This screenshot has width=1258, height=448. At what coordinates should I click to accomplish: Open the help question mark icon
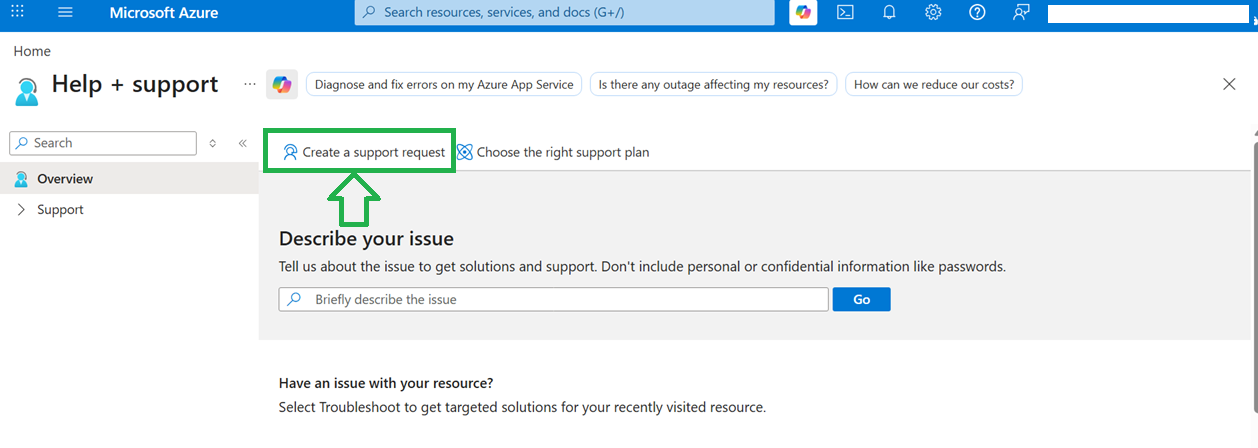(x=977, y=13)
